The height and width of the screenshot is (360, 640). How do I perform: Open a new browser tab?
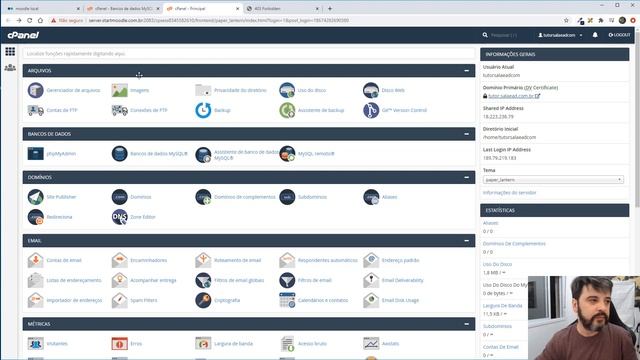click(x=330, y=8)
